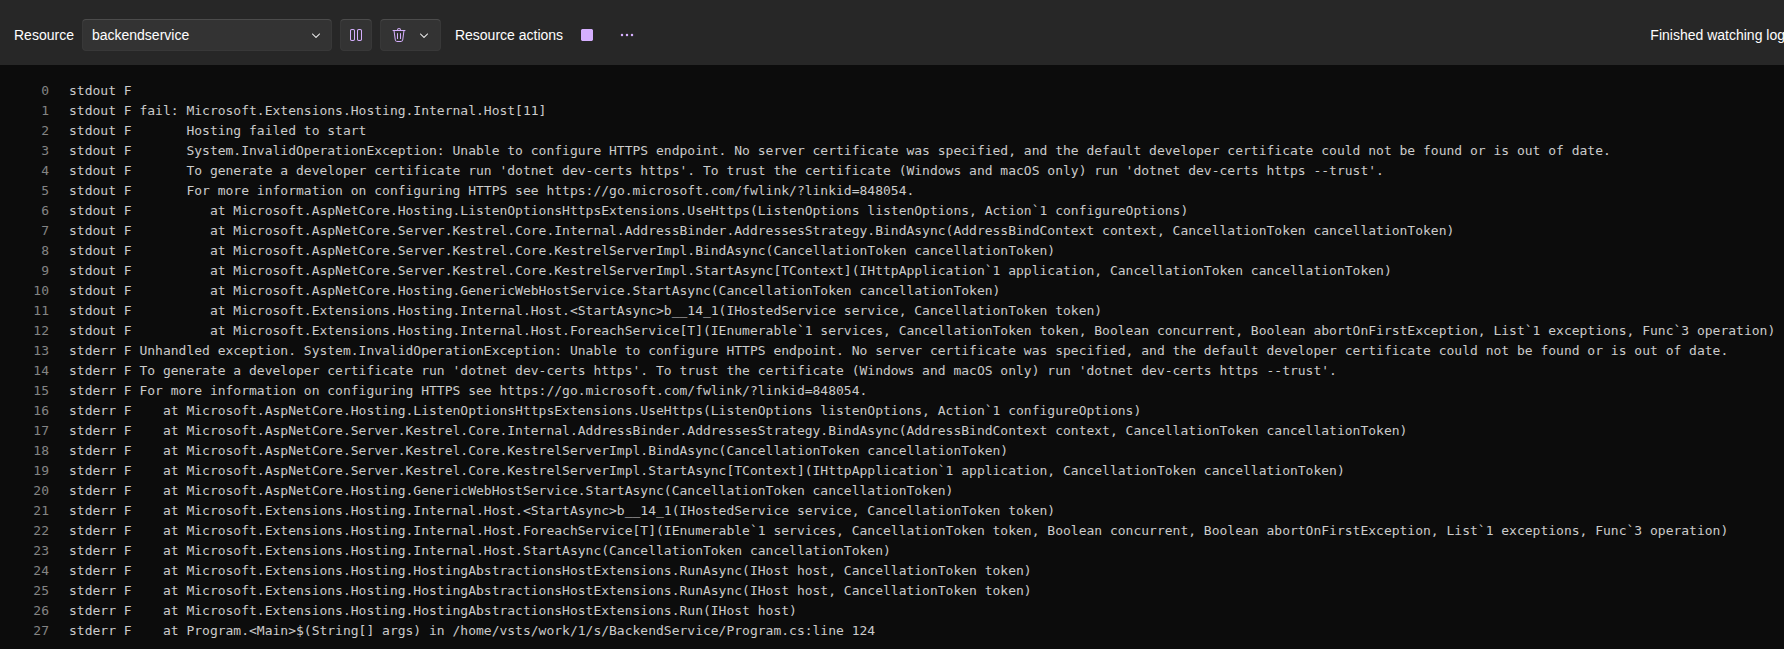Click the 'Resource actions' label
Viewport: 1784px width, 649px height.
tap(508, 35)
